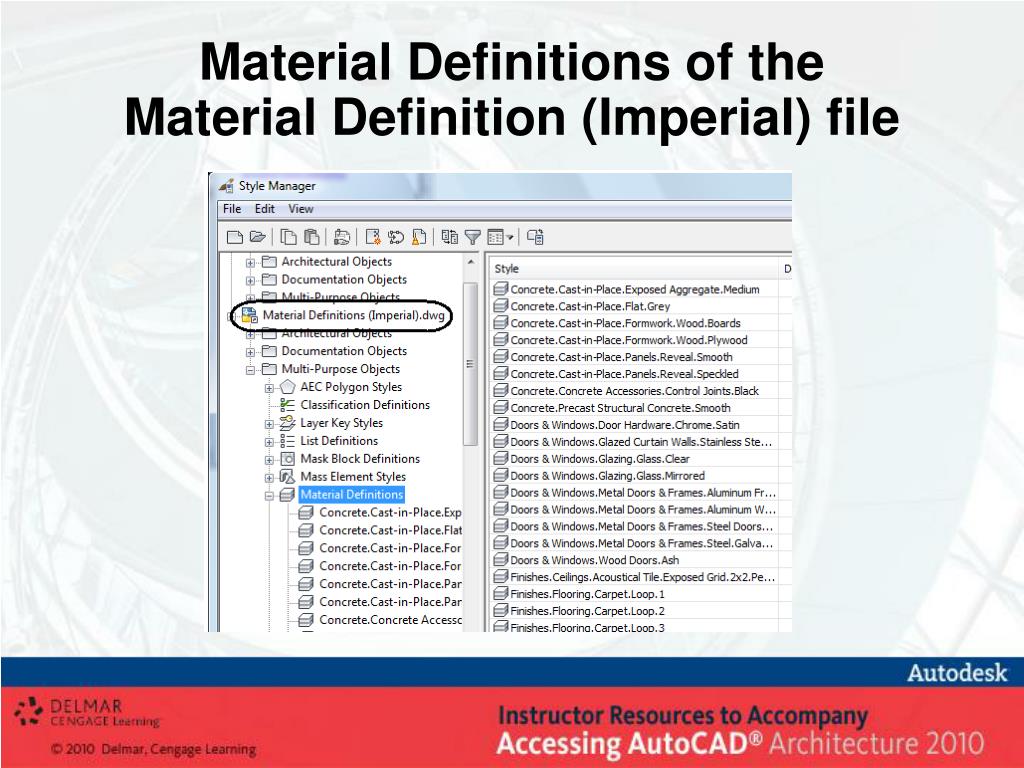
Task: Click the Paste toolbar icon
Action: point(312,237)
